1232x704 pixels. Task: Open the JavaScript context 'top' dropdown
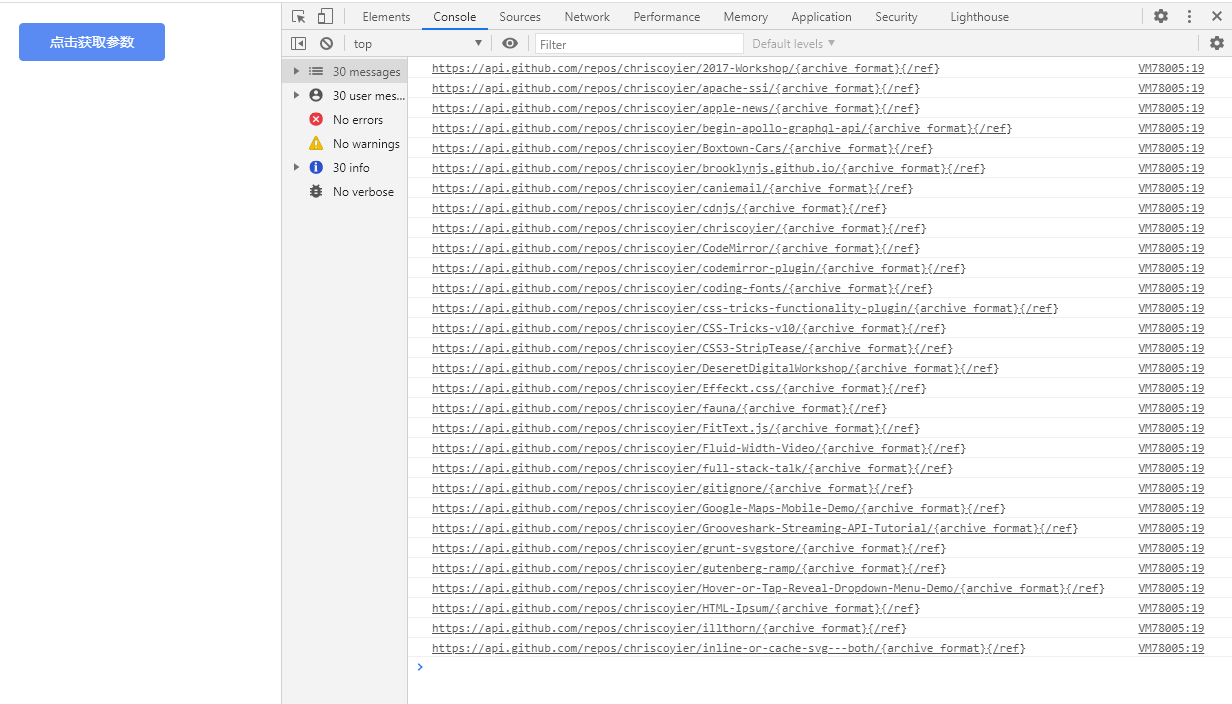(x=417, y=44)
